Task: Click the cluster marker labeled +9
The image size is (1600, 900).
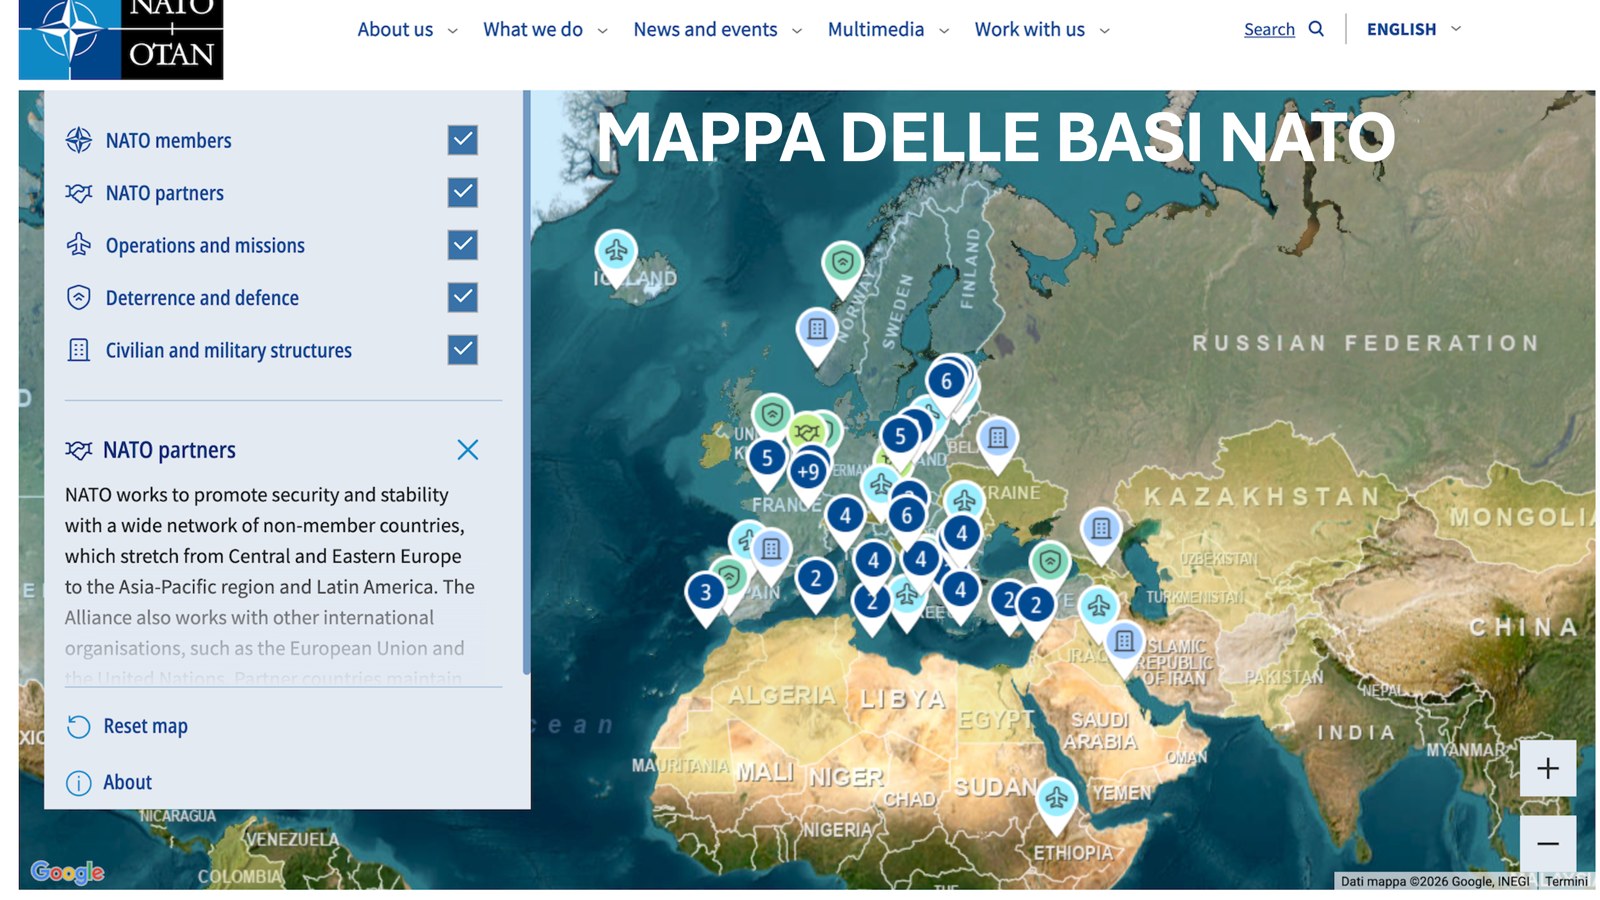Action: [x=808, y=471]
